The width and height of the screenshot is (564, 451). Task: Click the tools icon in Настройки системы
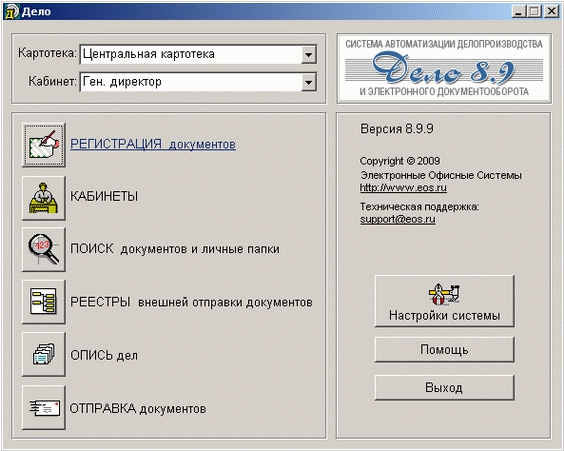(x=444, y=295)
